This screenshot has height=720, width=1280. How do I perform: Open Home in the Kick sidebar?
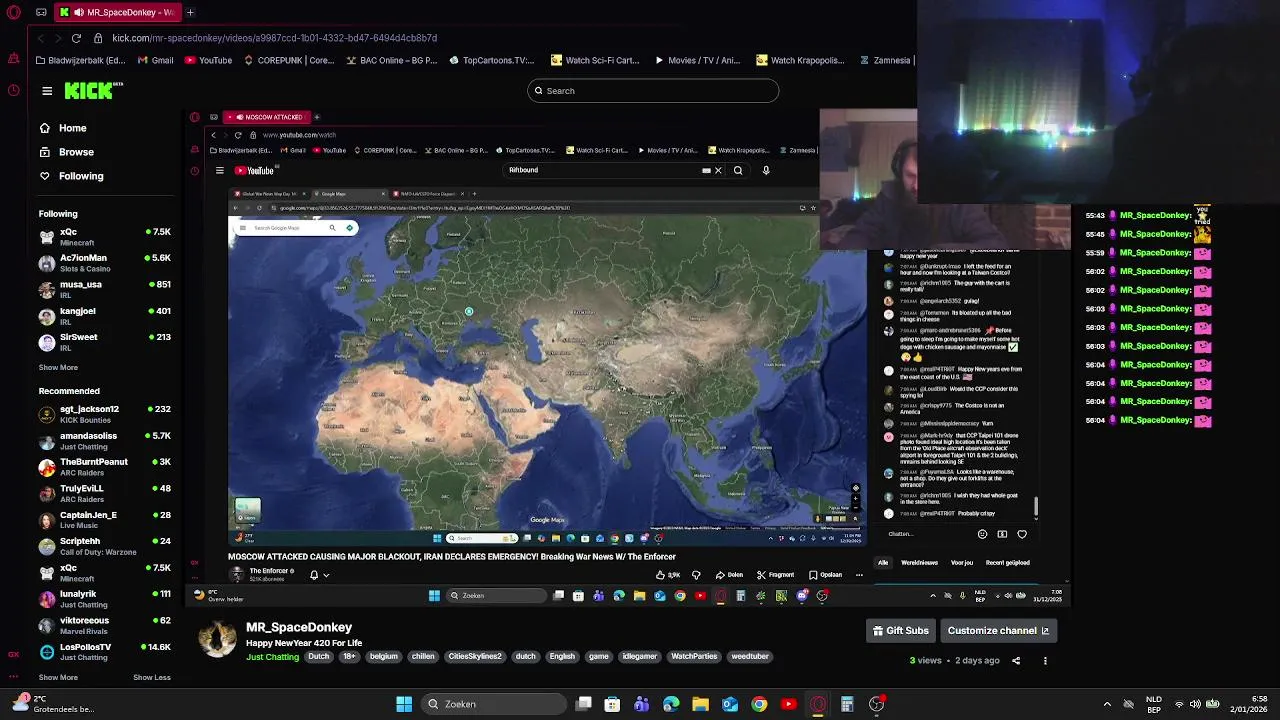(63, 128)
